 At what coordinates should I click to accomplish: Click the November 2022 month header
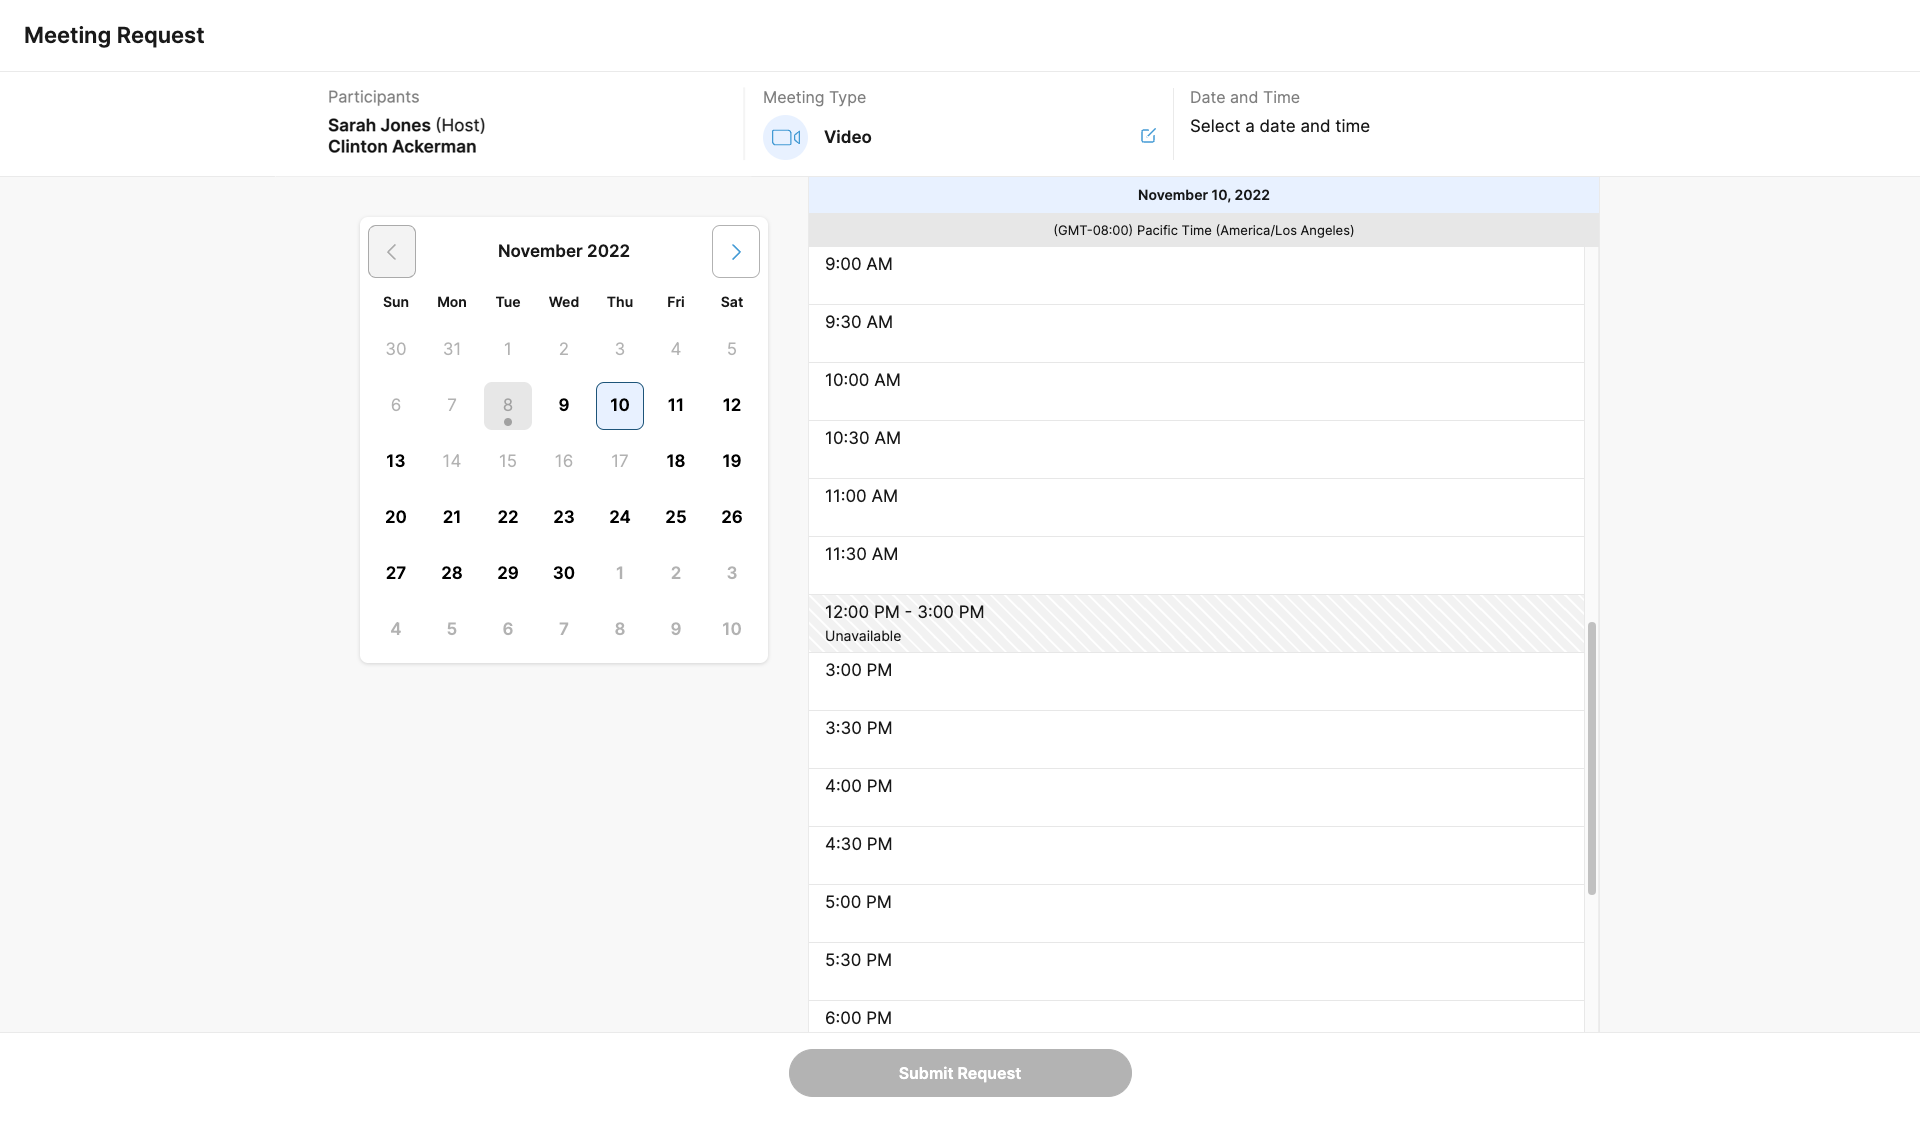pos(564,251)
